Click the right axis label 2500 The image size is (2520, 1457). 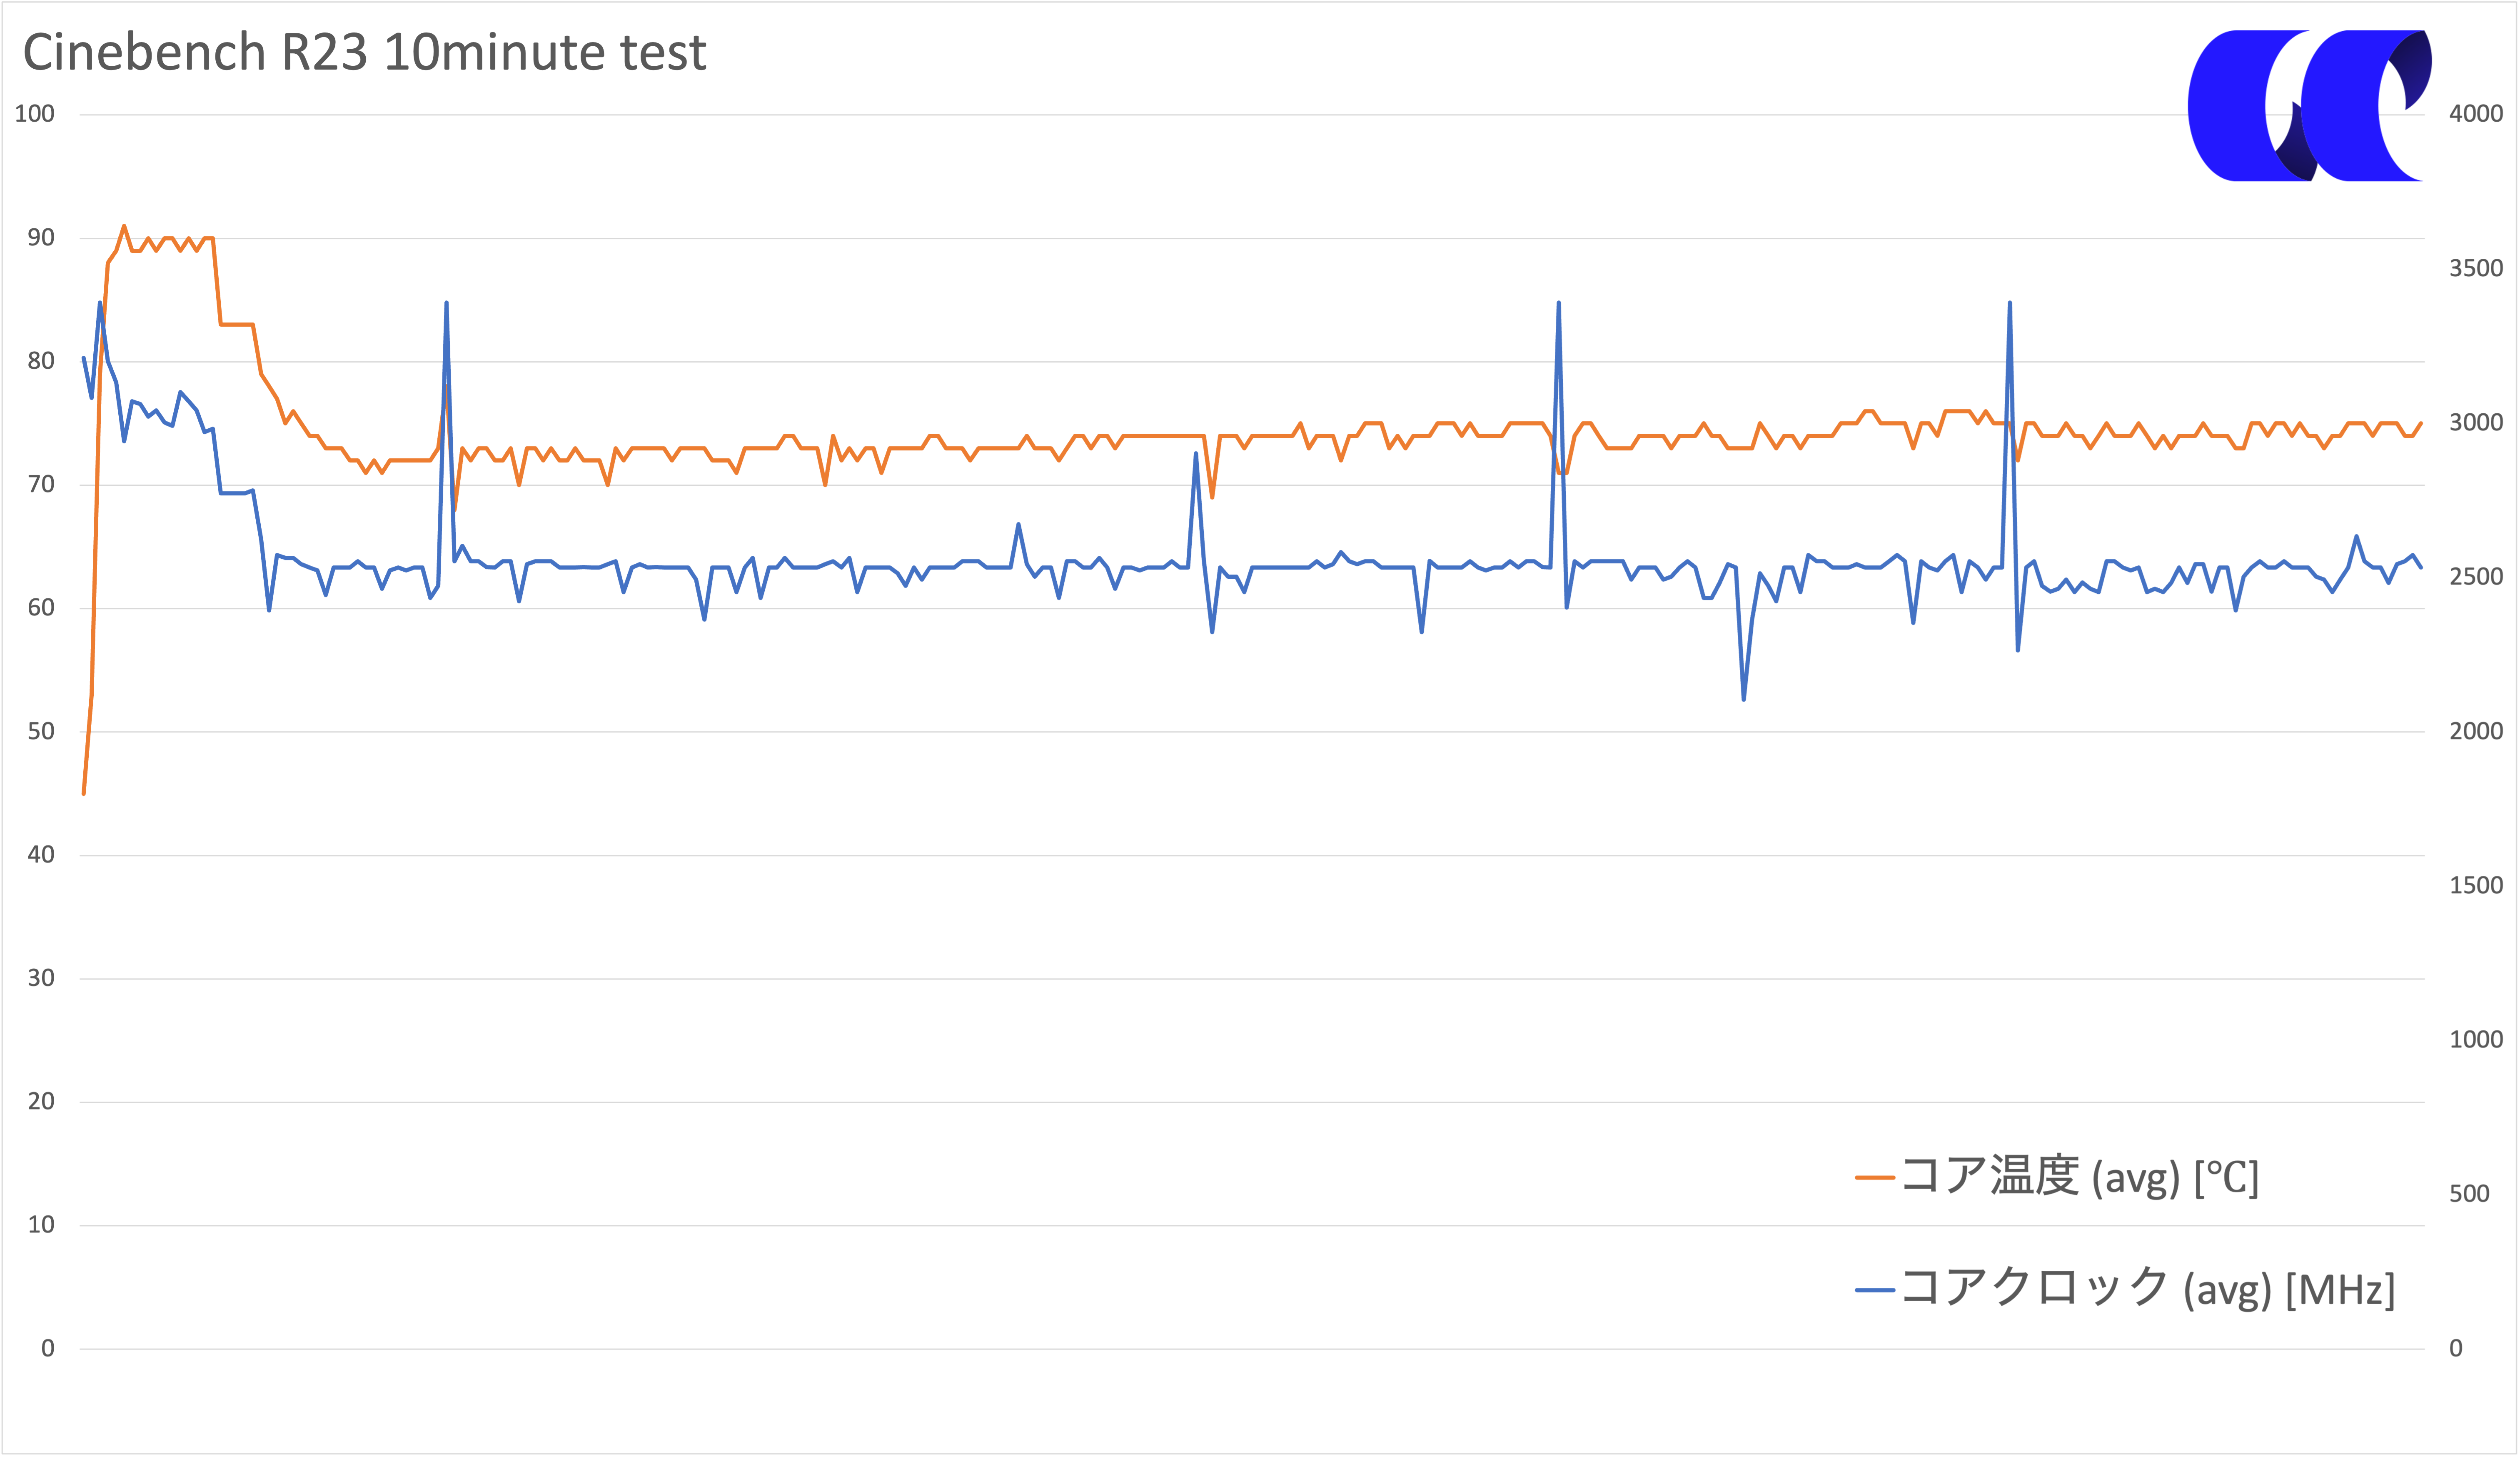pyautogui.click(x=2476, y=577)
